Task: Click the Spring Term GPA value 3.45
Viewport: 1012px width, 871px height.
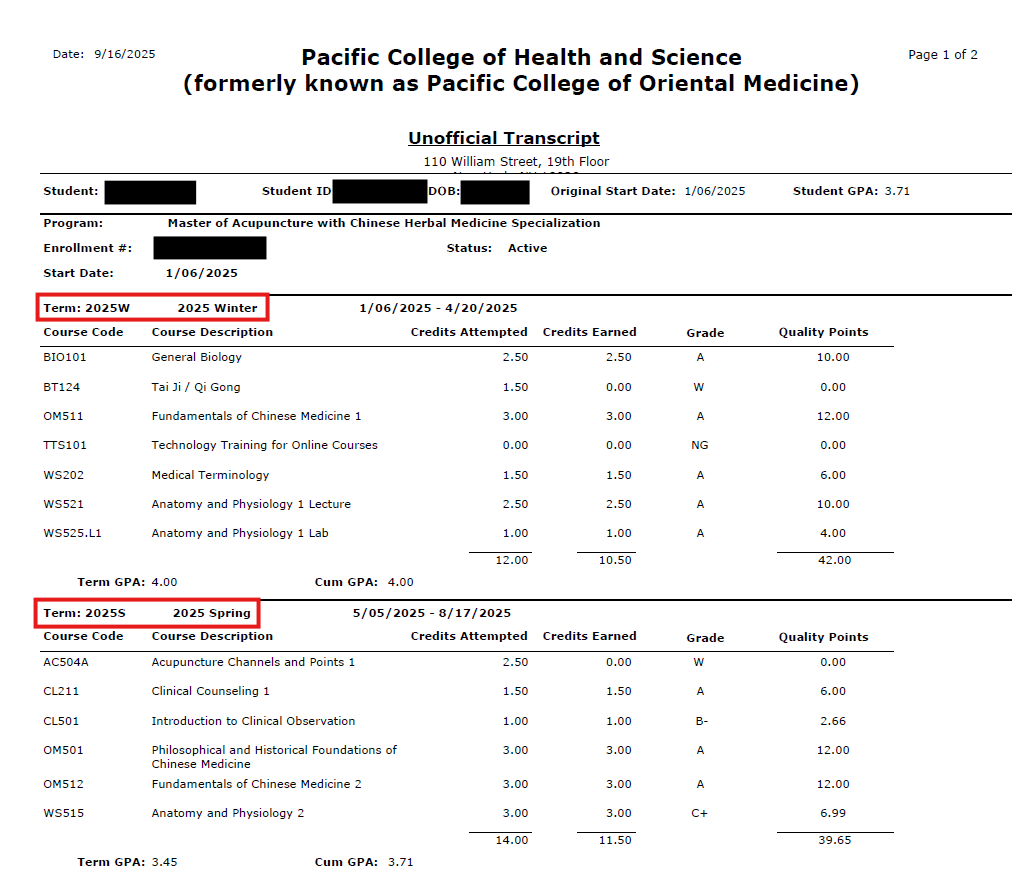Action: pyautogui.click(x=163, y=861)
